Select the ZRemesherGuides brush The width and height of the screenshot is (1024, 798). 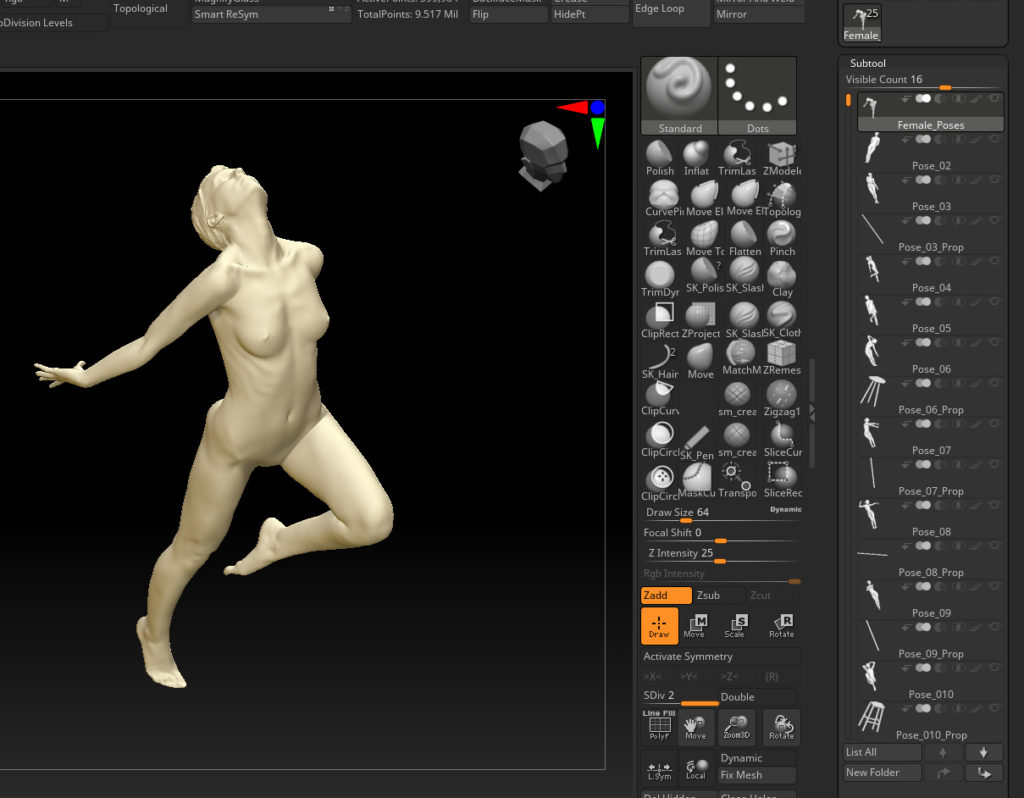coord(781,358)
